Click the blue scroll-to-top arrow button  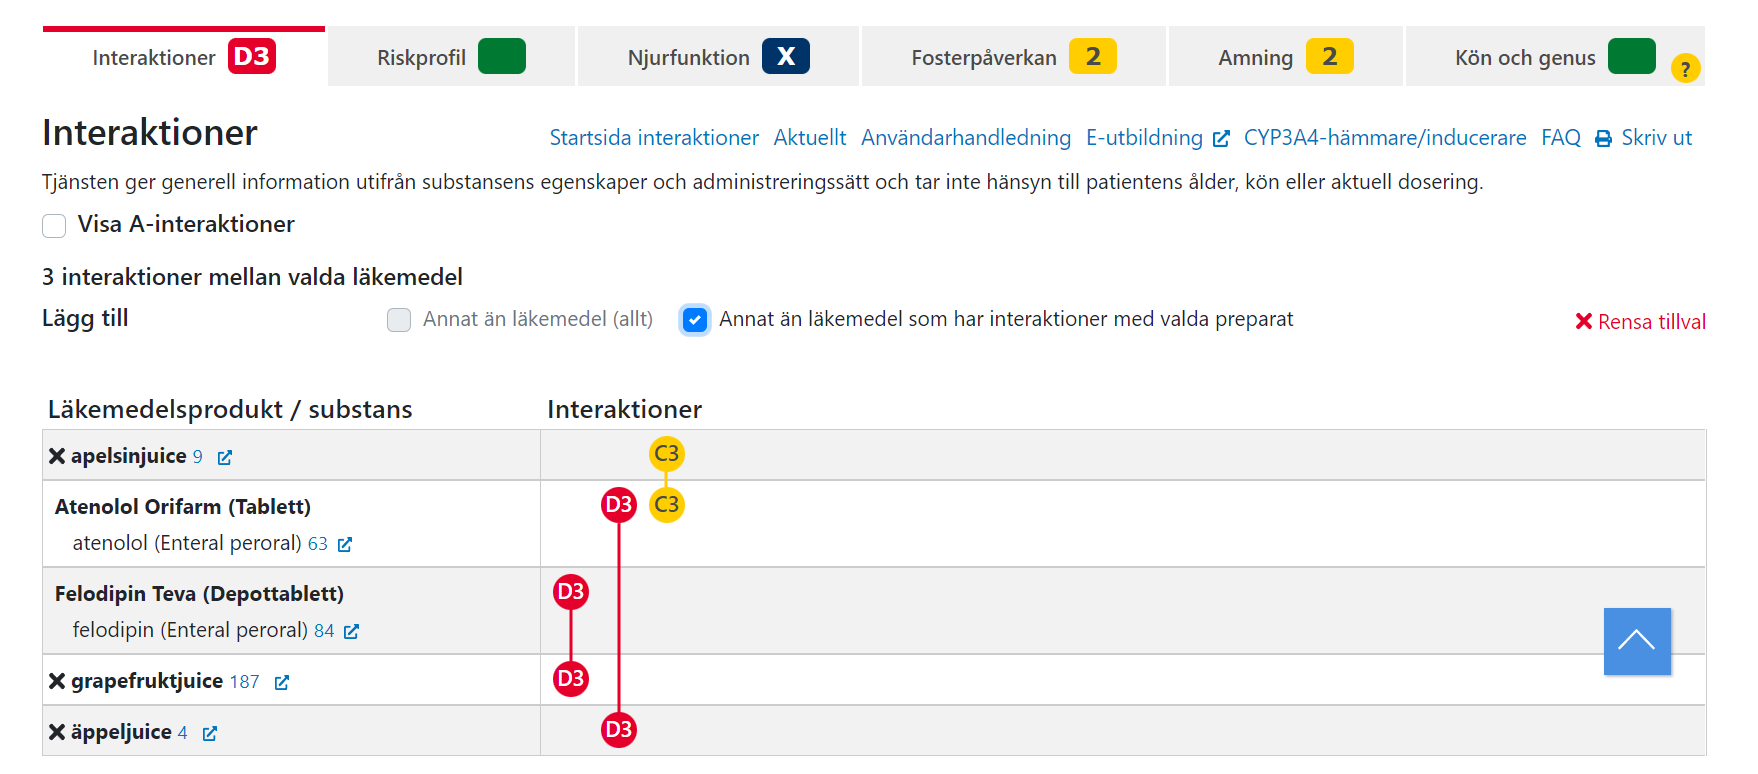click(x=1637, y=641)
